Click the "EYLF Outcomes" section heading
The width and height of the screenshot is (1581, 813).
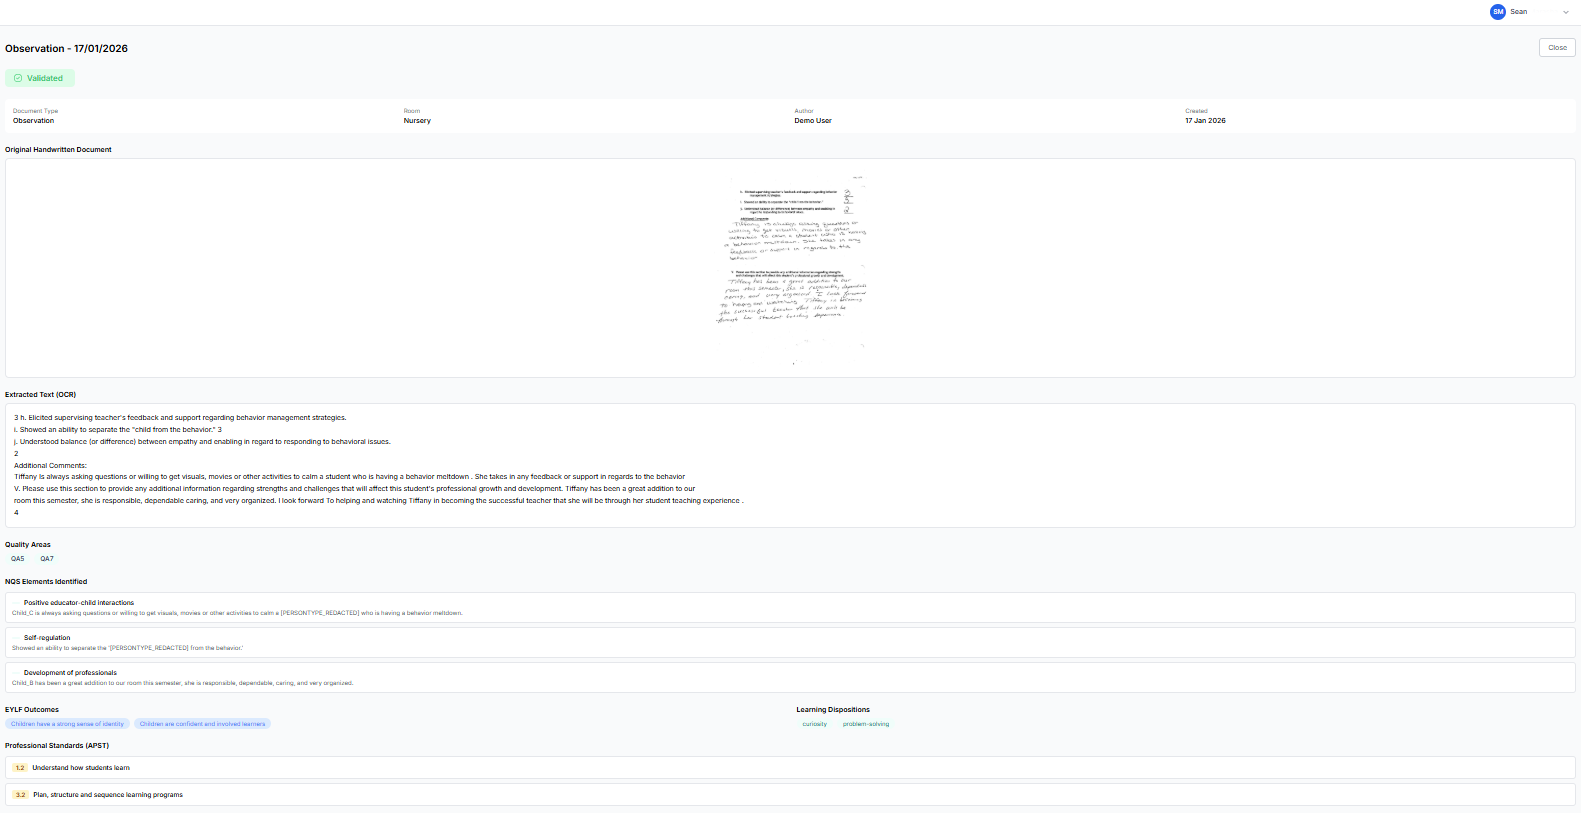click(x=32, y=710)
